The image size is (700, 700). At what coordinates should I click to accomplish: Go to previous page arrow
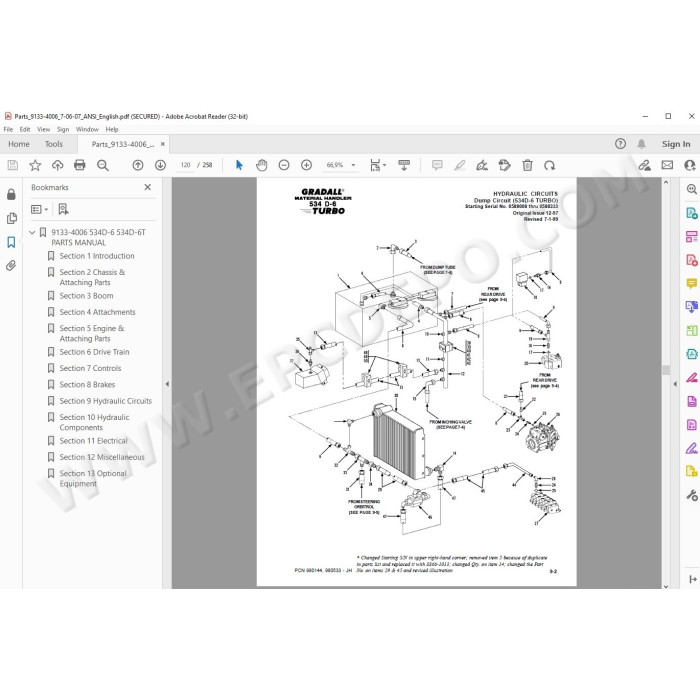(138, 165)
